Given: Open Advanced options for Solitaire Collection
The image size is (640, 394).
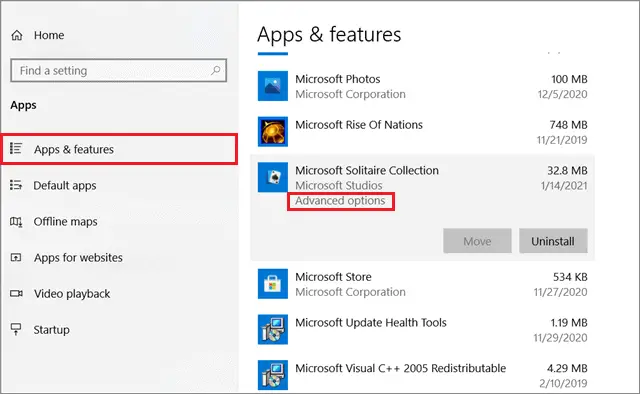Looking at the screenshot, I should coord(340,201).
